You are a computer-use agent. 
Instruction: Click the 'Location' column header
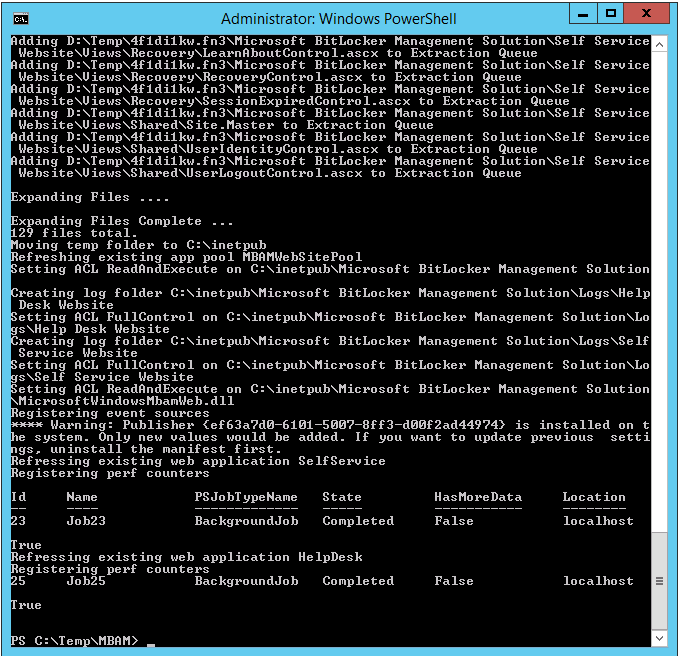(x=594, y=497)
